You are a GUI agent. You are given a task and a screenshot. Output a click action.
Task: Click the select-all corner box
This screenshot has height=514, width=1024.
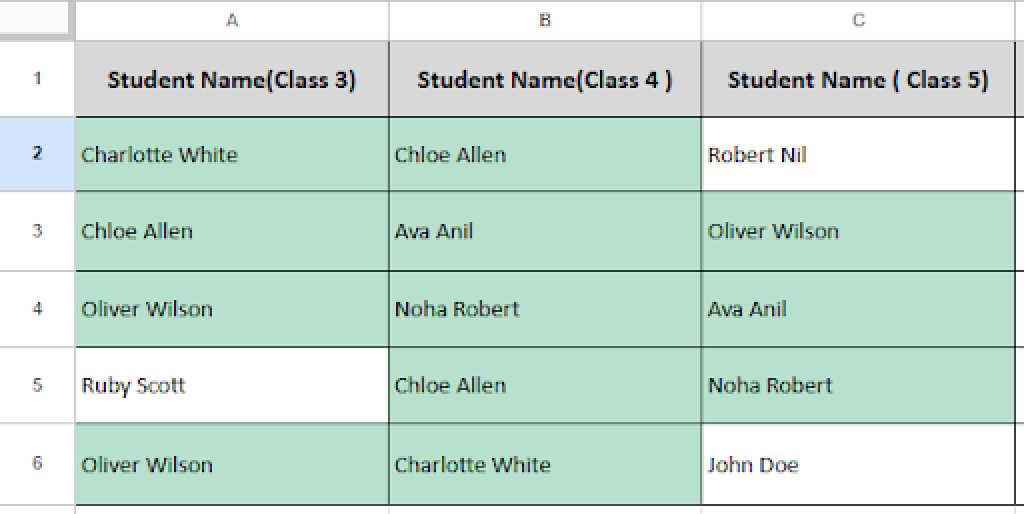coord(37,19)
